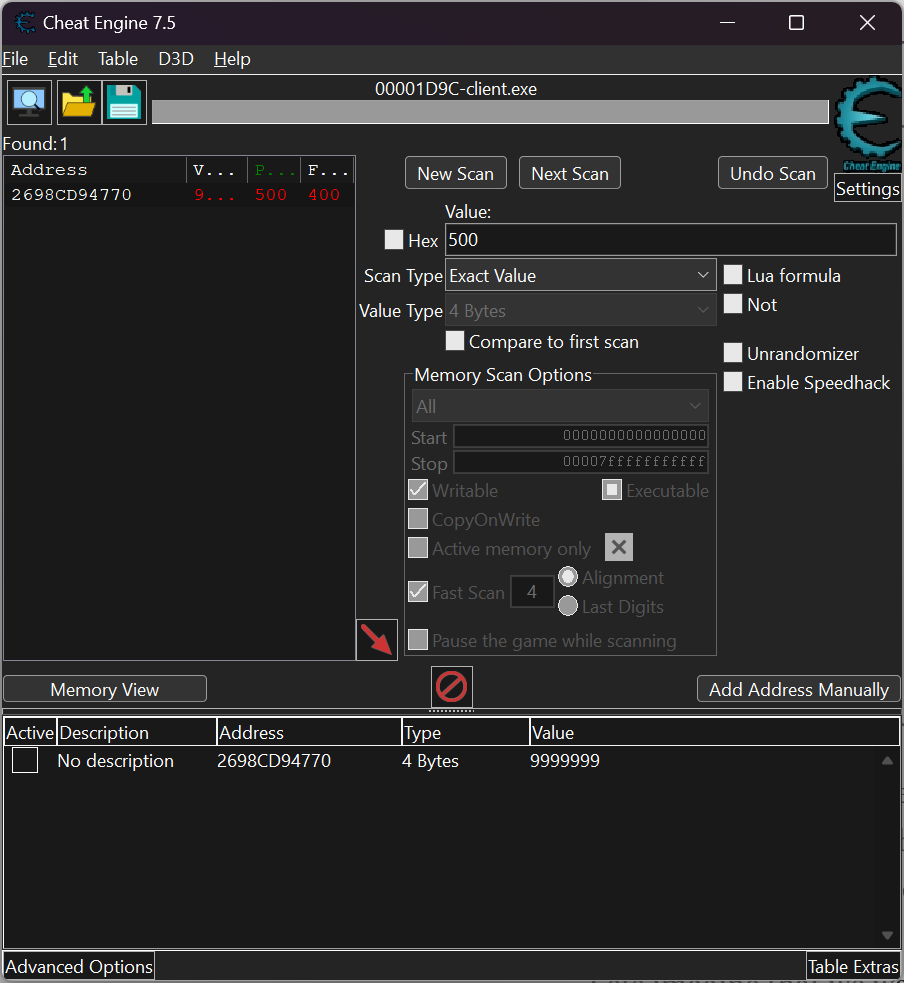Click the Address column header in found list
The width and height of the screenshot is (904, 983).
pyautogui.click(x=95, y=170)
